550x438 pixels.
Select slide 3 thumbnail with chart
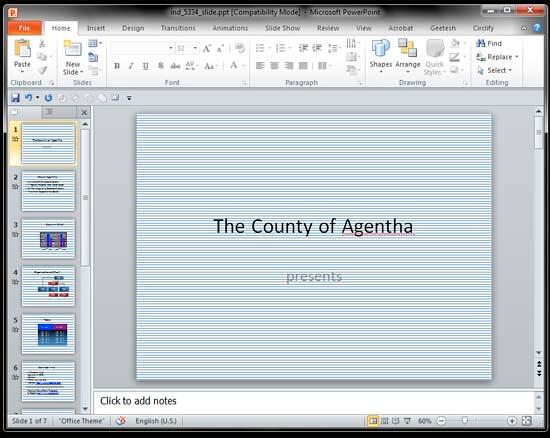point(48,239)
